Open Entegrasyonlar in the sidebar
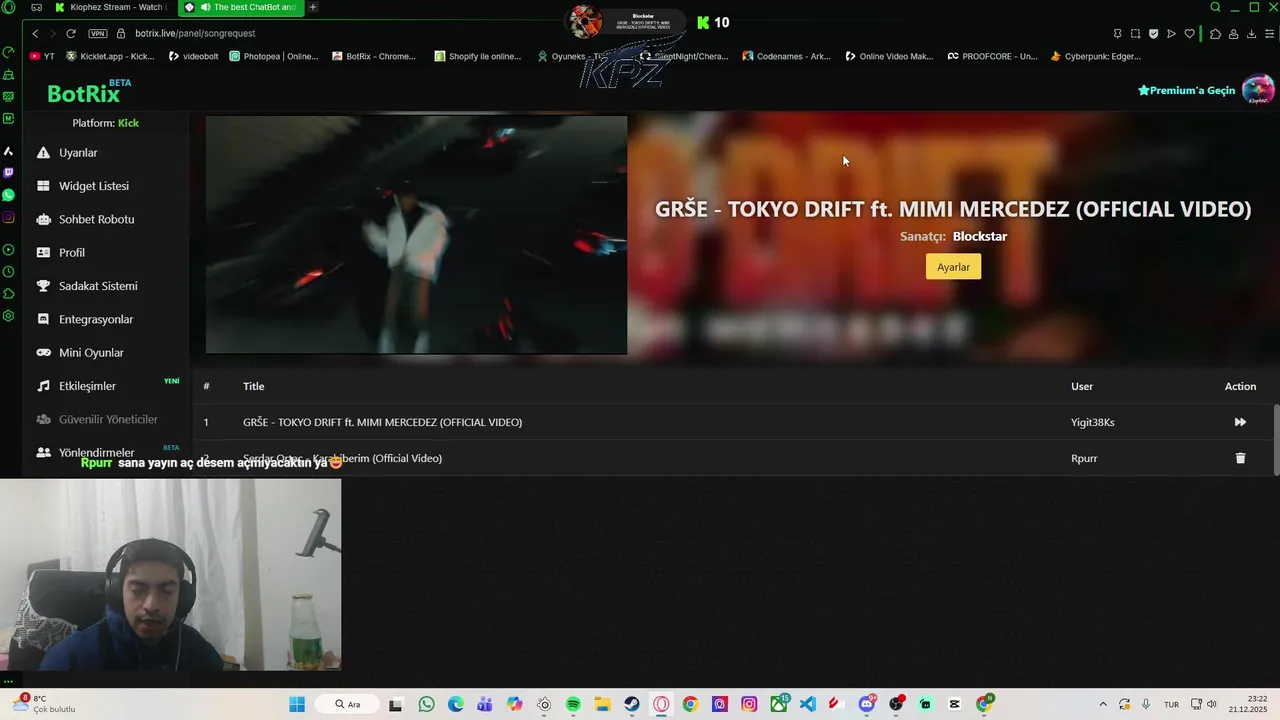 coord(85,319)
